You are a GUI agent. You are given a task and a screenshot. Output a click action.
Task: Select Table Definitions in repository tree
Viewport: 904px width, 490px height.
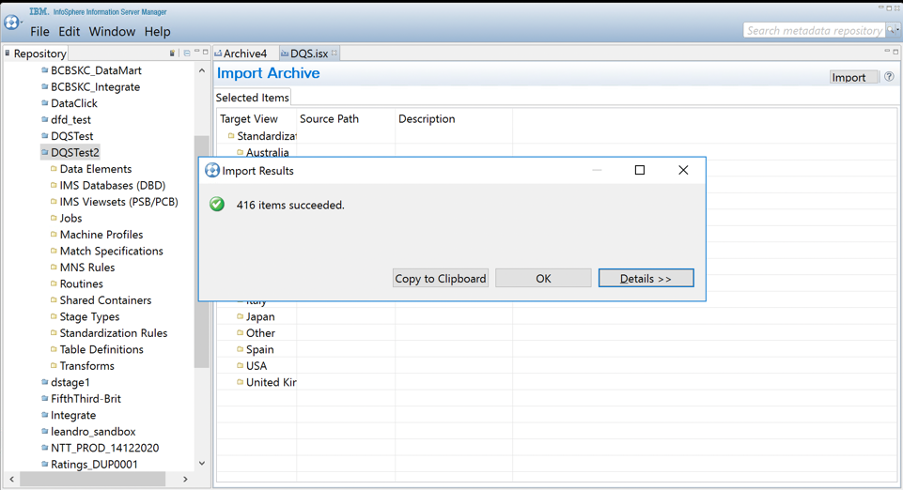pos(101,350)
